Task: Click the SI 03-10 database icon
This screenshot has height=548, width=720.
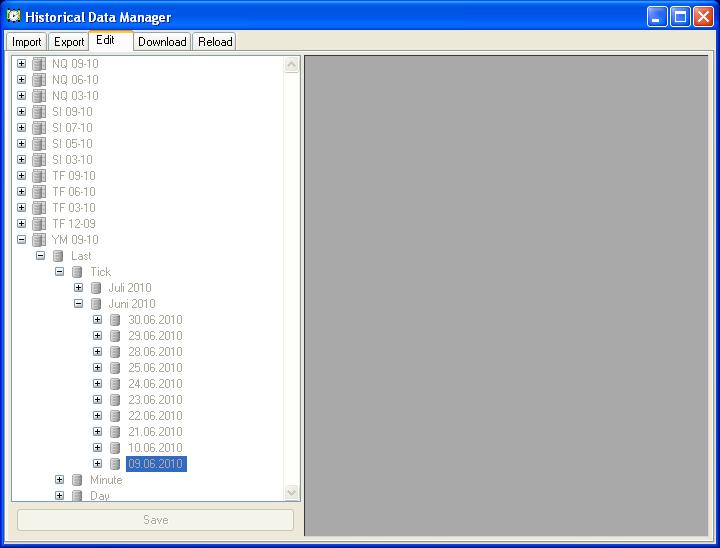Action: coord(39,159)
